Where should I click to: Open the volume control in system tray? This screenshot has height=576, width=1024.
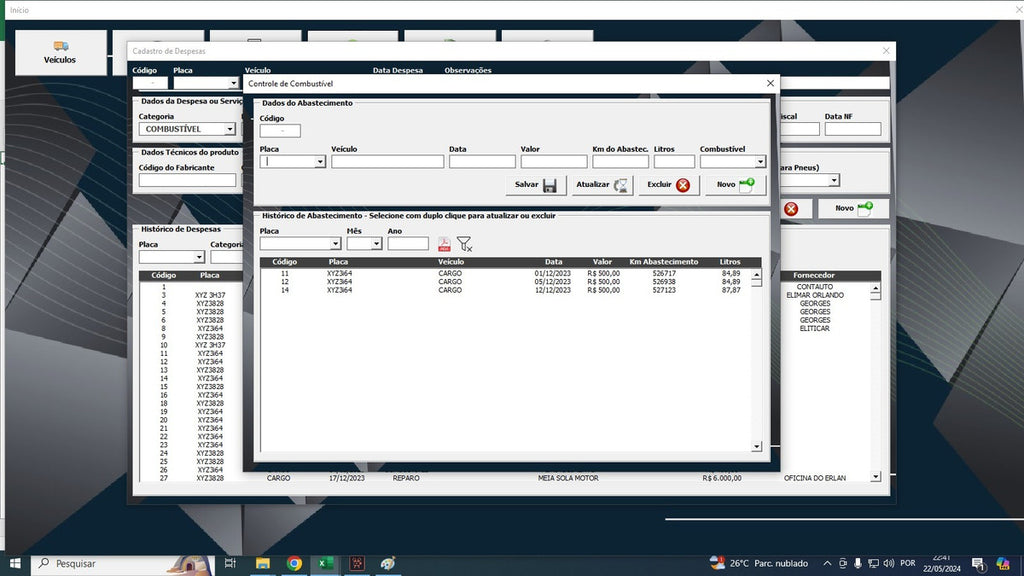click(x=889, y=563)
